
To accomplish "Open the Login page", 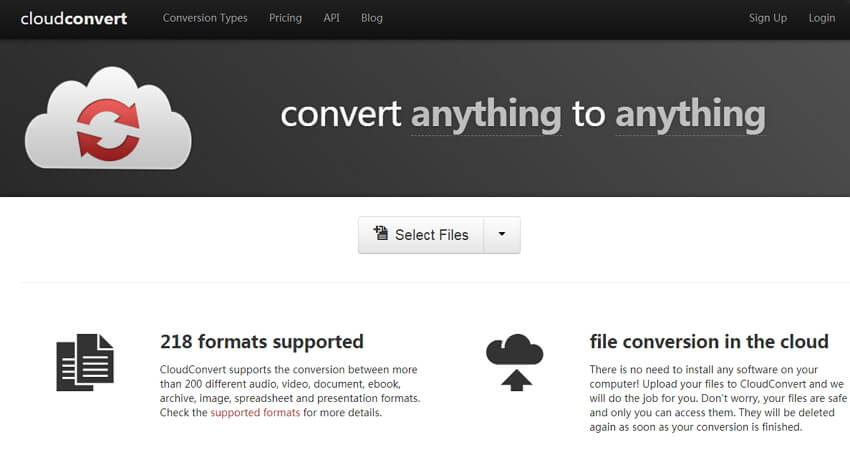I will pos(822,18).
